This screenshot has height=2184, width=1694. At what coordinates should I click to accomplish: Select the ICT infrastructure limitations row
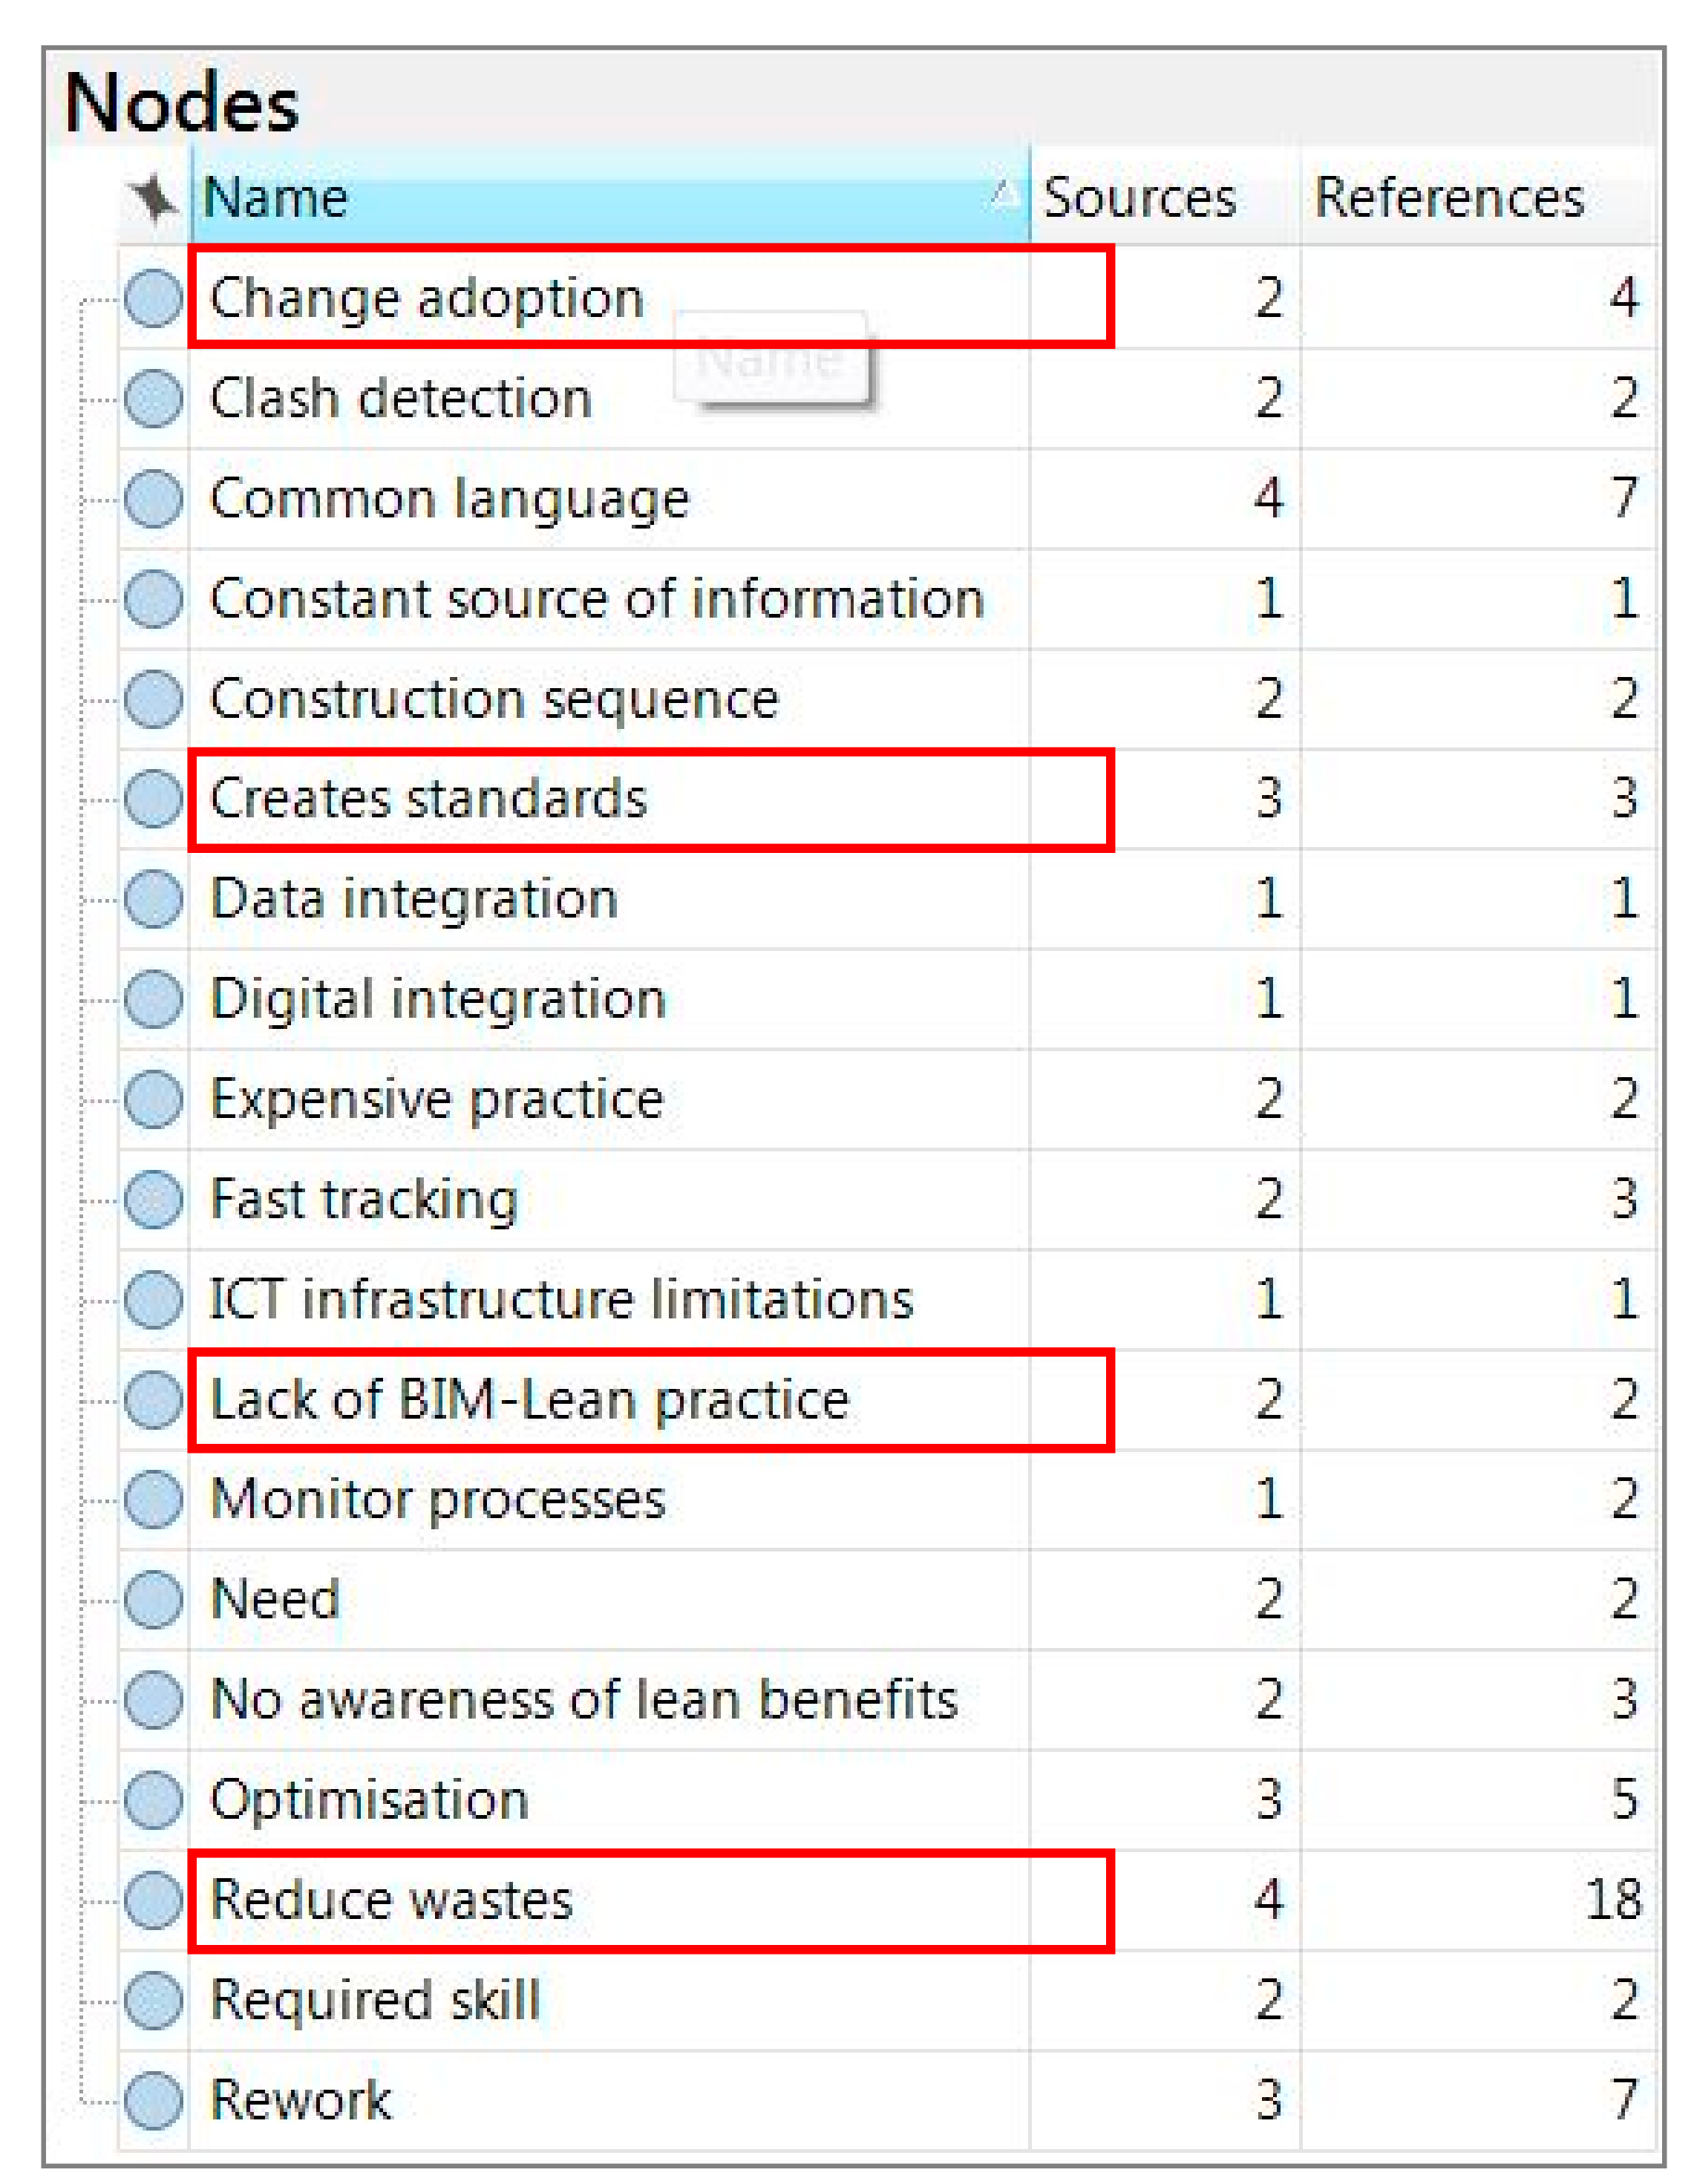tap(561, 1299)
